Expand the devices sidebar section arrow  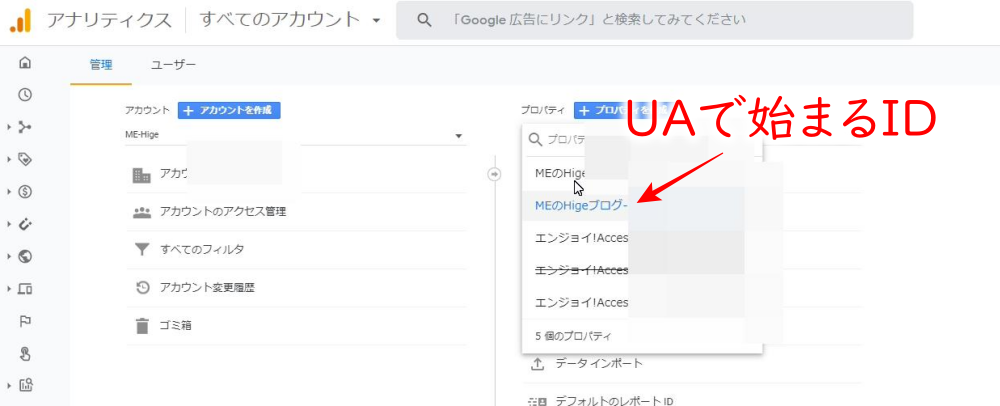10,289
